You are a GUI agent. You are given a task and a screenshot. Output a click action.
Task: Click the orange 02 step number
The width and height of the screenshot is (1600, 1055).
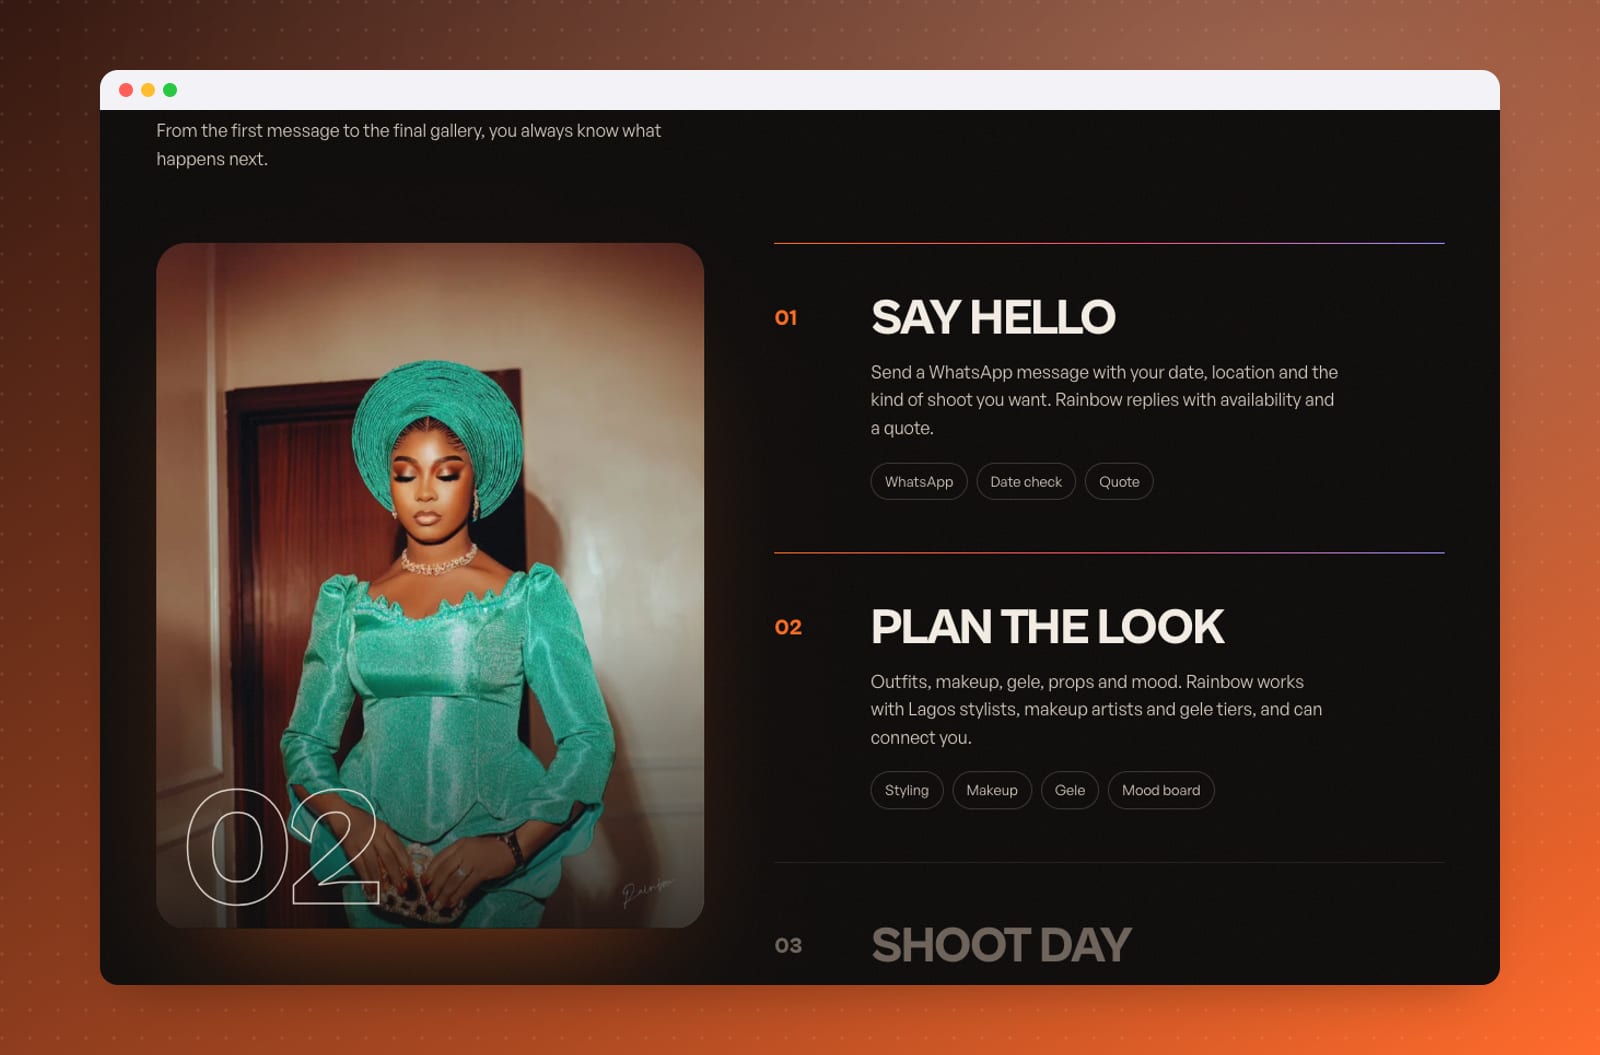point(788,628)
